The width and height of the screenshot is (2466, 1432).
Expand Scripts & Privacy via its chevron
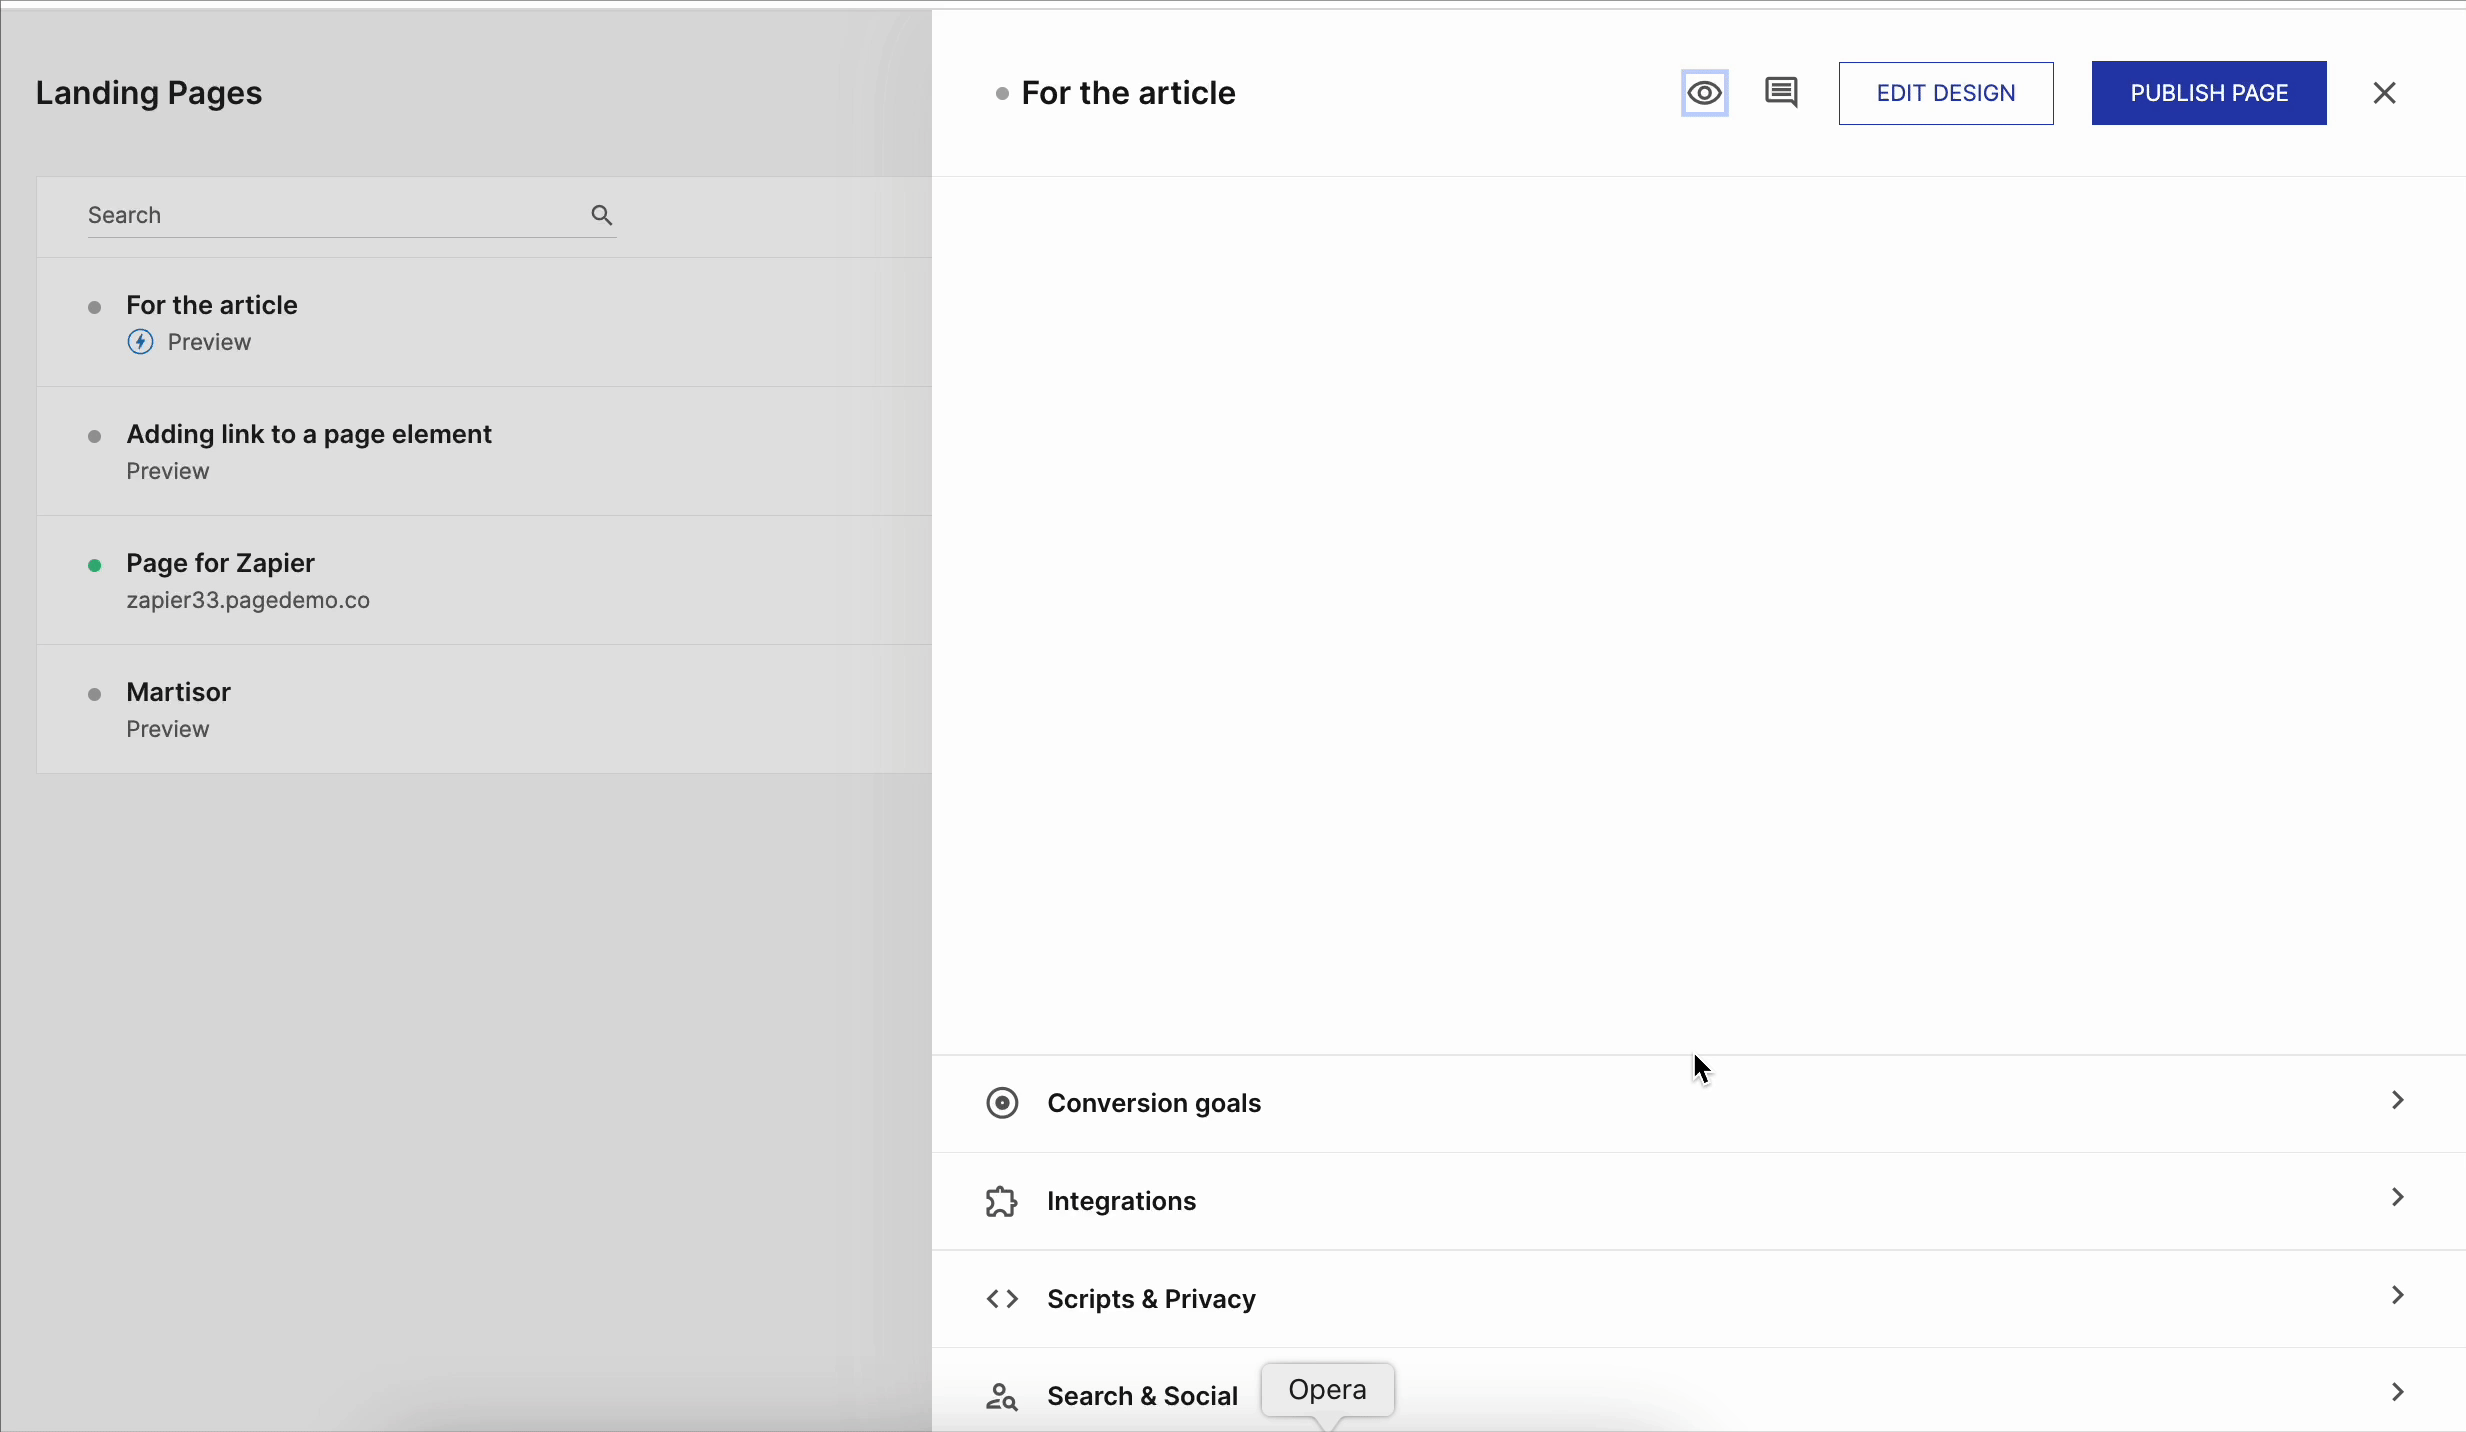click(x=2397, y=1295)
